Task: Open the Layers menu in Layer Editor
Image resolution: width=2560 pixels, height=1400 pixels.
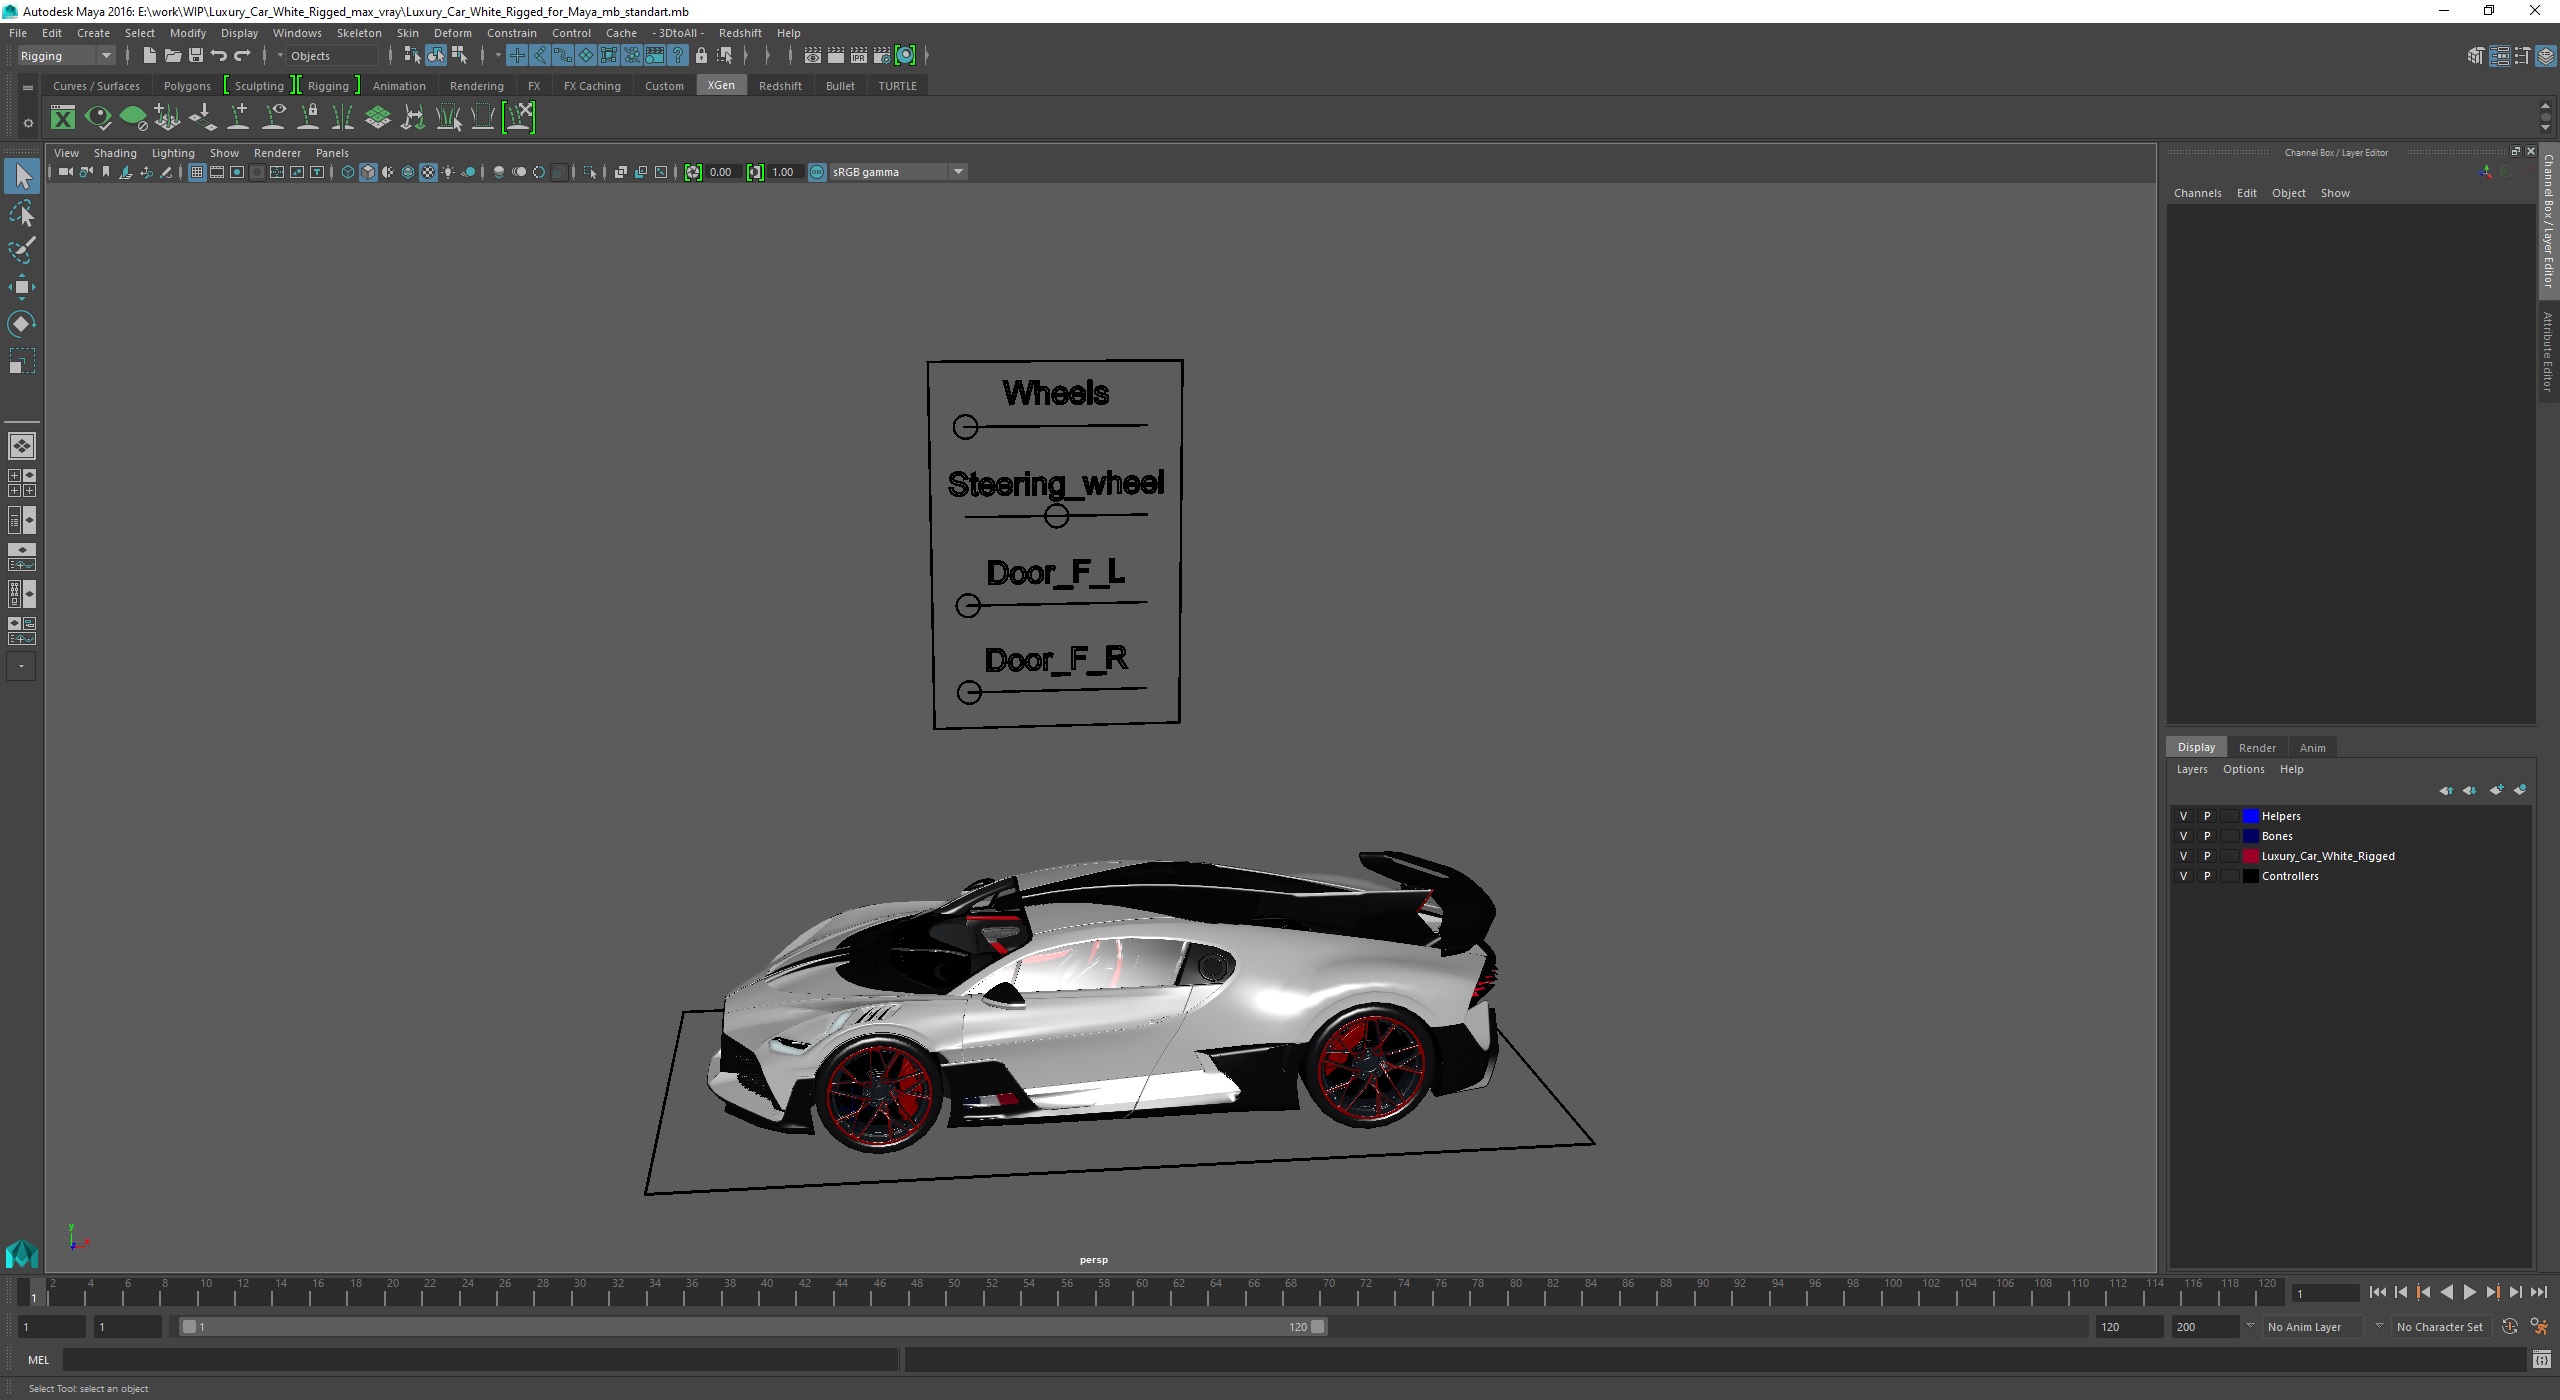Action: pyautogui.click(x=2191, y=769)
